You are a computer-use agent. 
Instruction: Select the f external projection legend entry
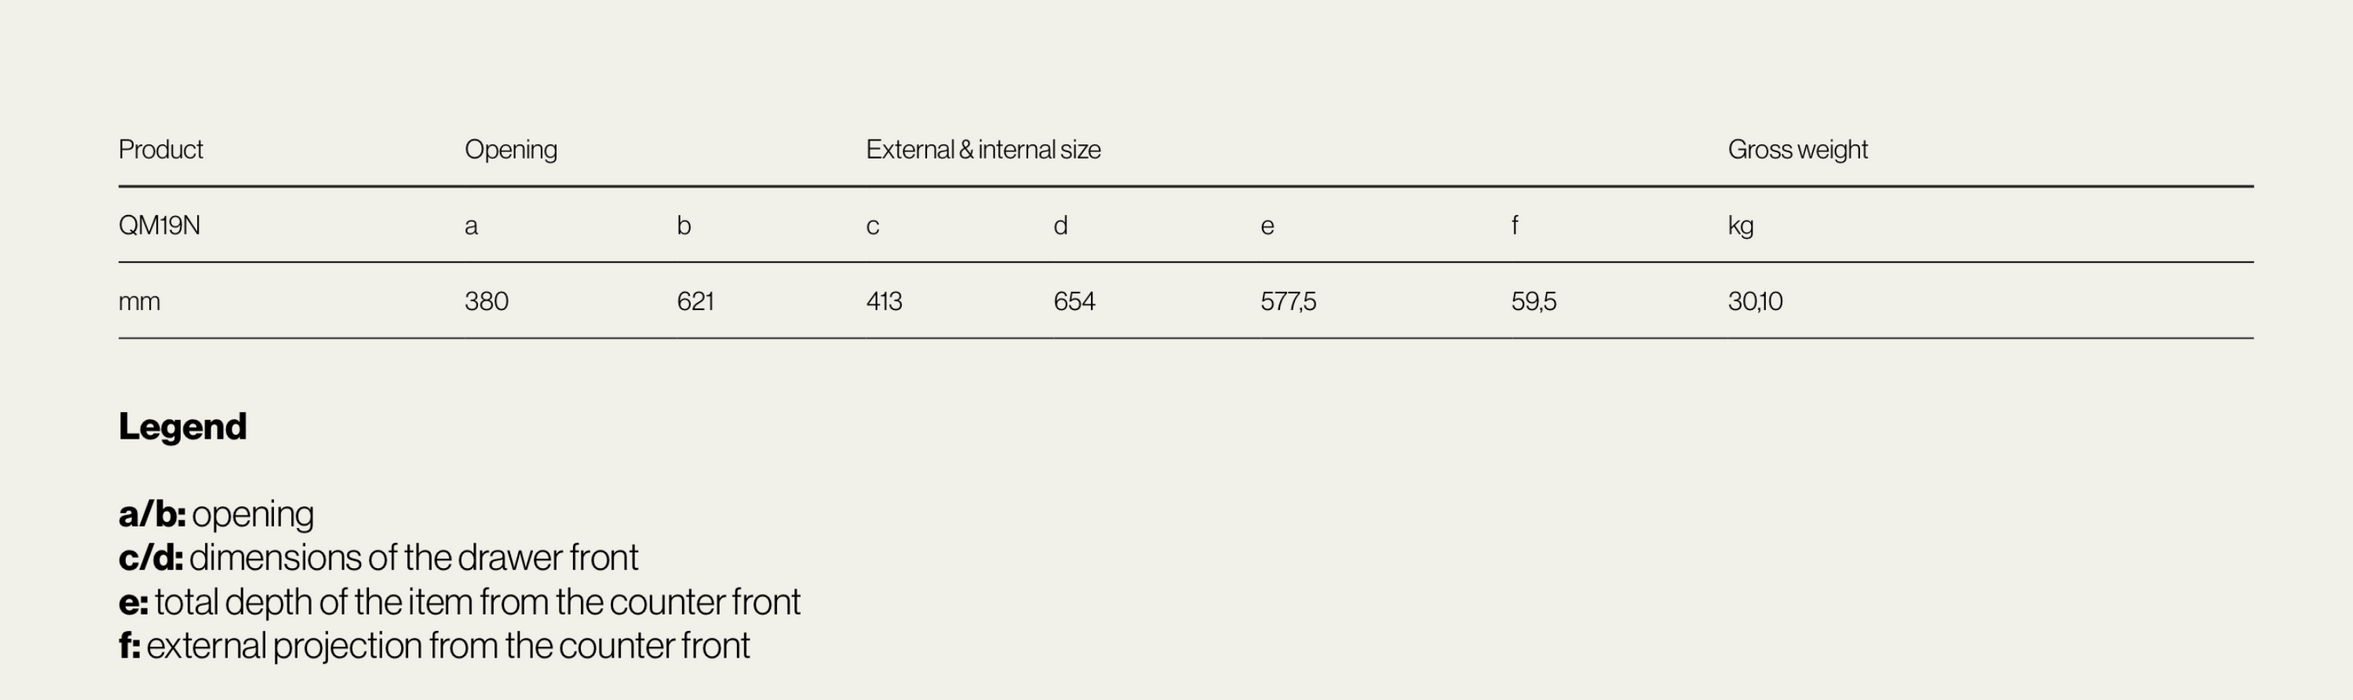tap(434, 646)
